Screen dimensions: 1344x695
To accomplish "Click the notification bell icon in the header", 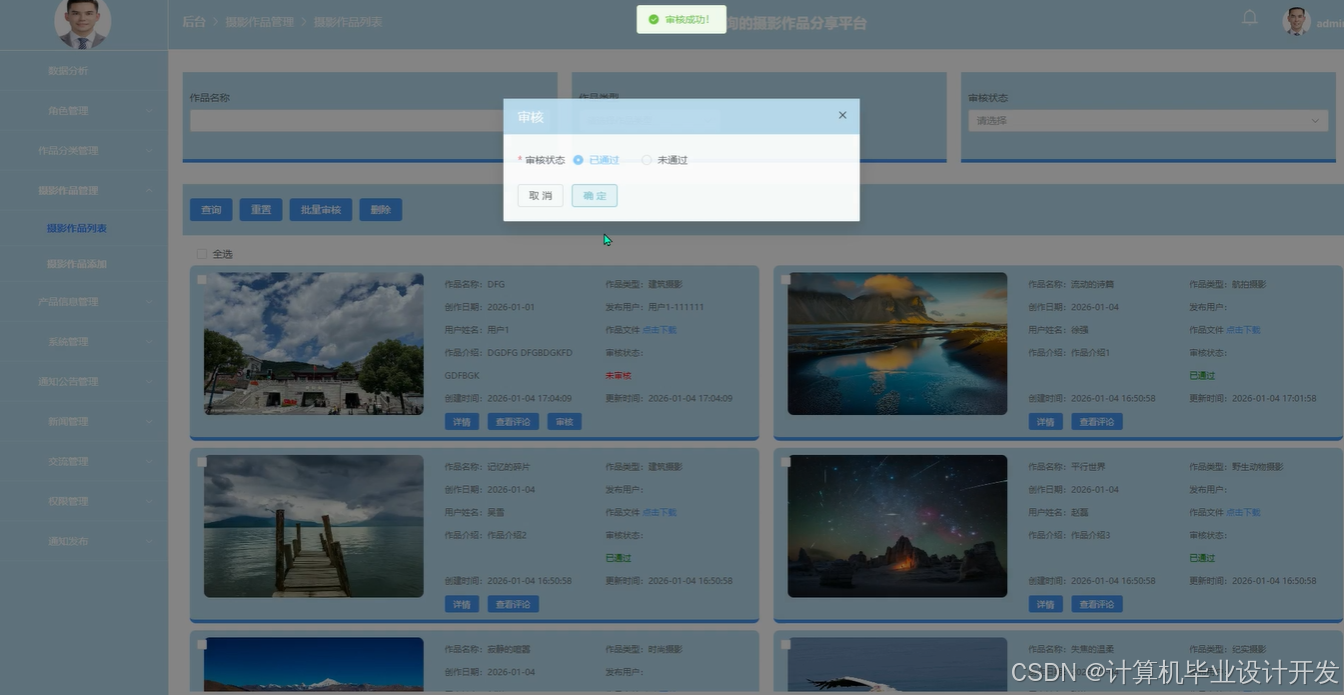I will coord(1250,18).
